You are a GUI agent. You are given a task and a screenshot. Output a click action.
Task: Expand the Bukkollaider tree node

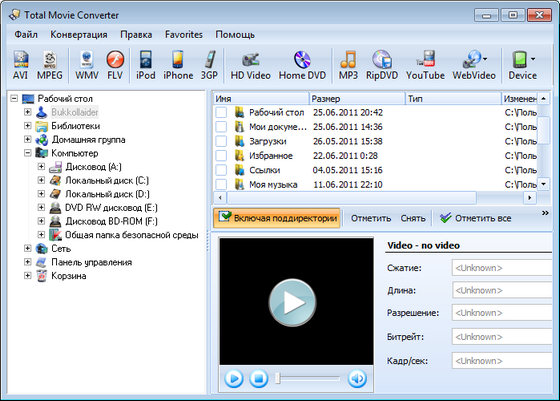28,112
